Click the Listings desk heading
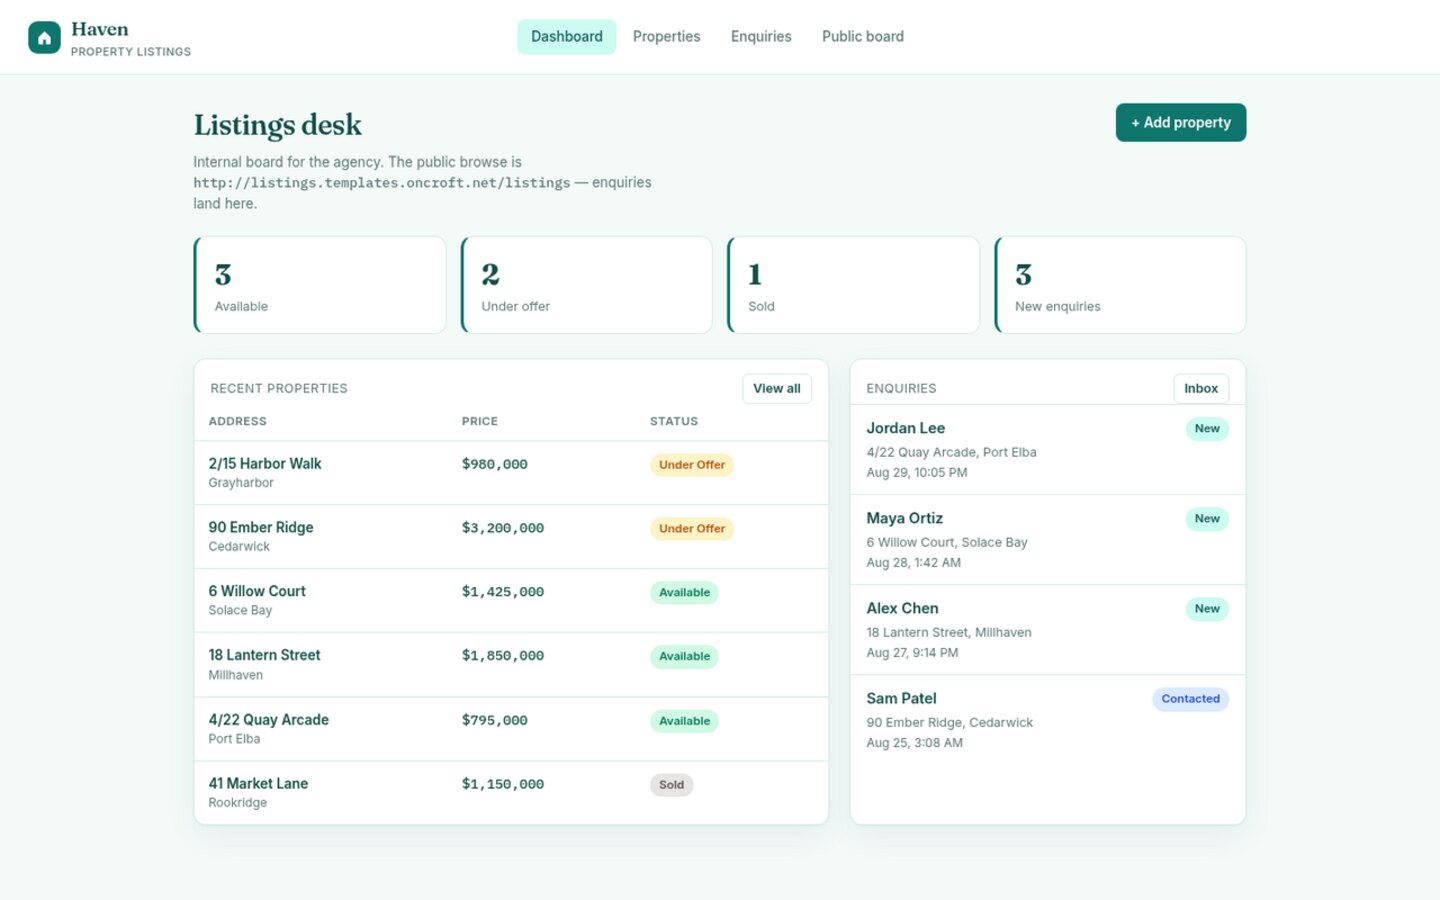Viewport: 1440px width, 900px height. point(277,125)
